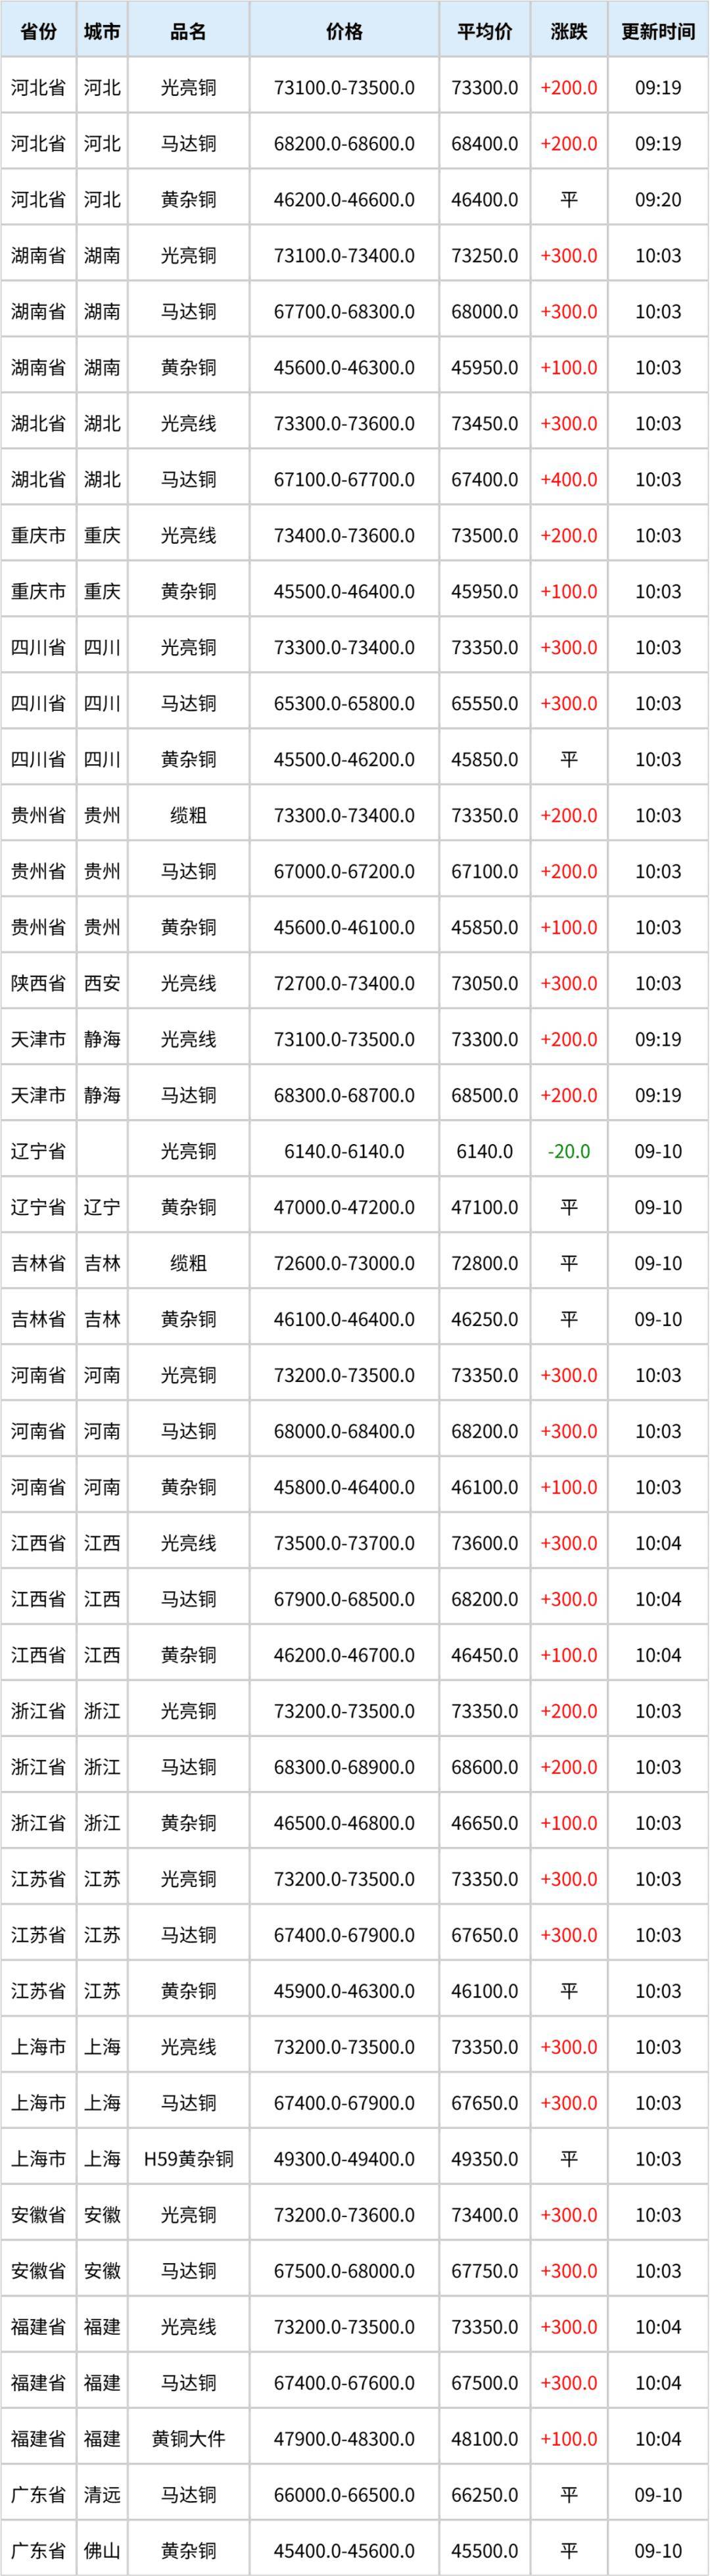The width and height of the screenshot is (710, 2576).
Task: Click the 黄铜大件 product name
Action: pyautogui.click(x=188, y=2439)
